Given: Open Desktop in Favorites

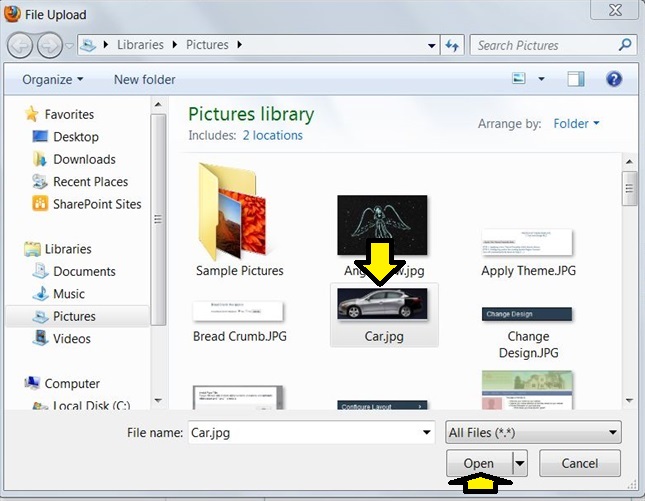Looking at the screenshot, I should click(x=75, y=137).
